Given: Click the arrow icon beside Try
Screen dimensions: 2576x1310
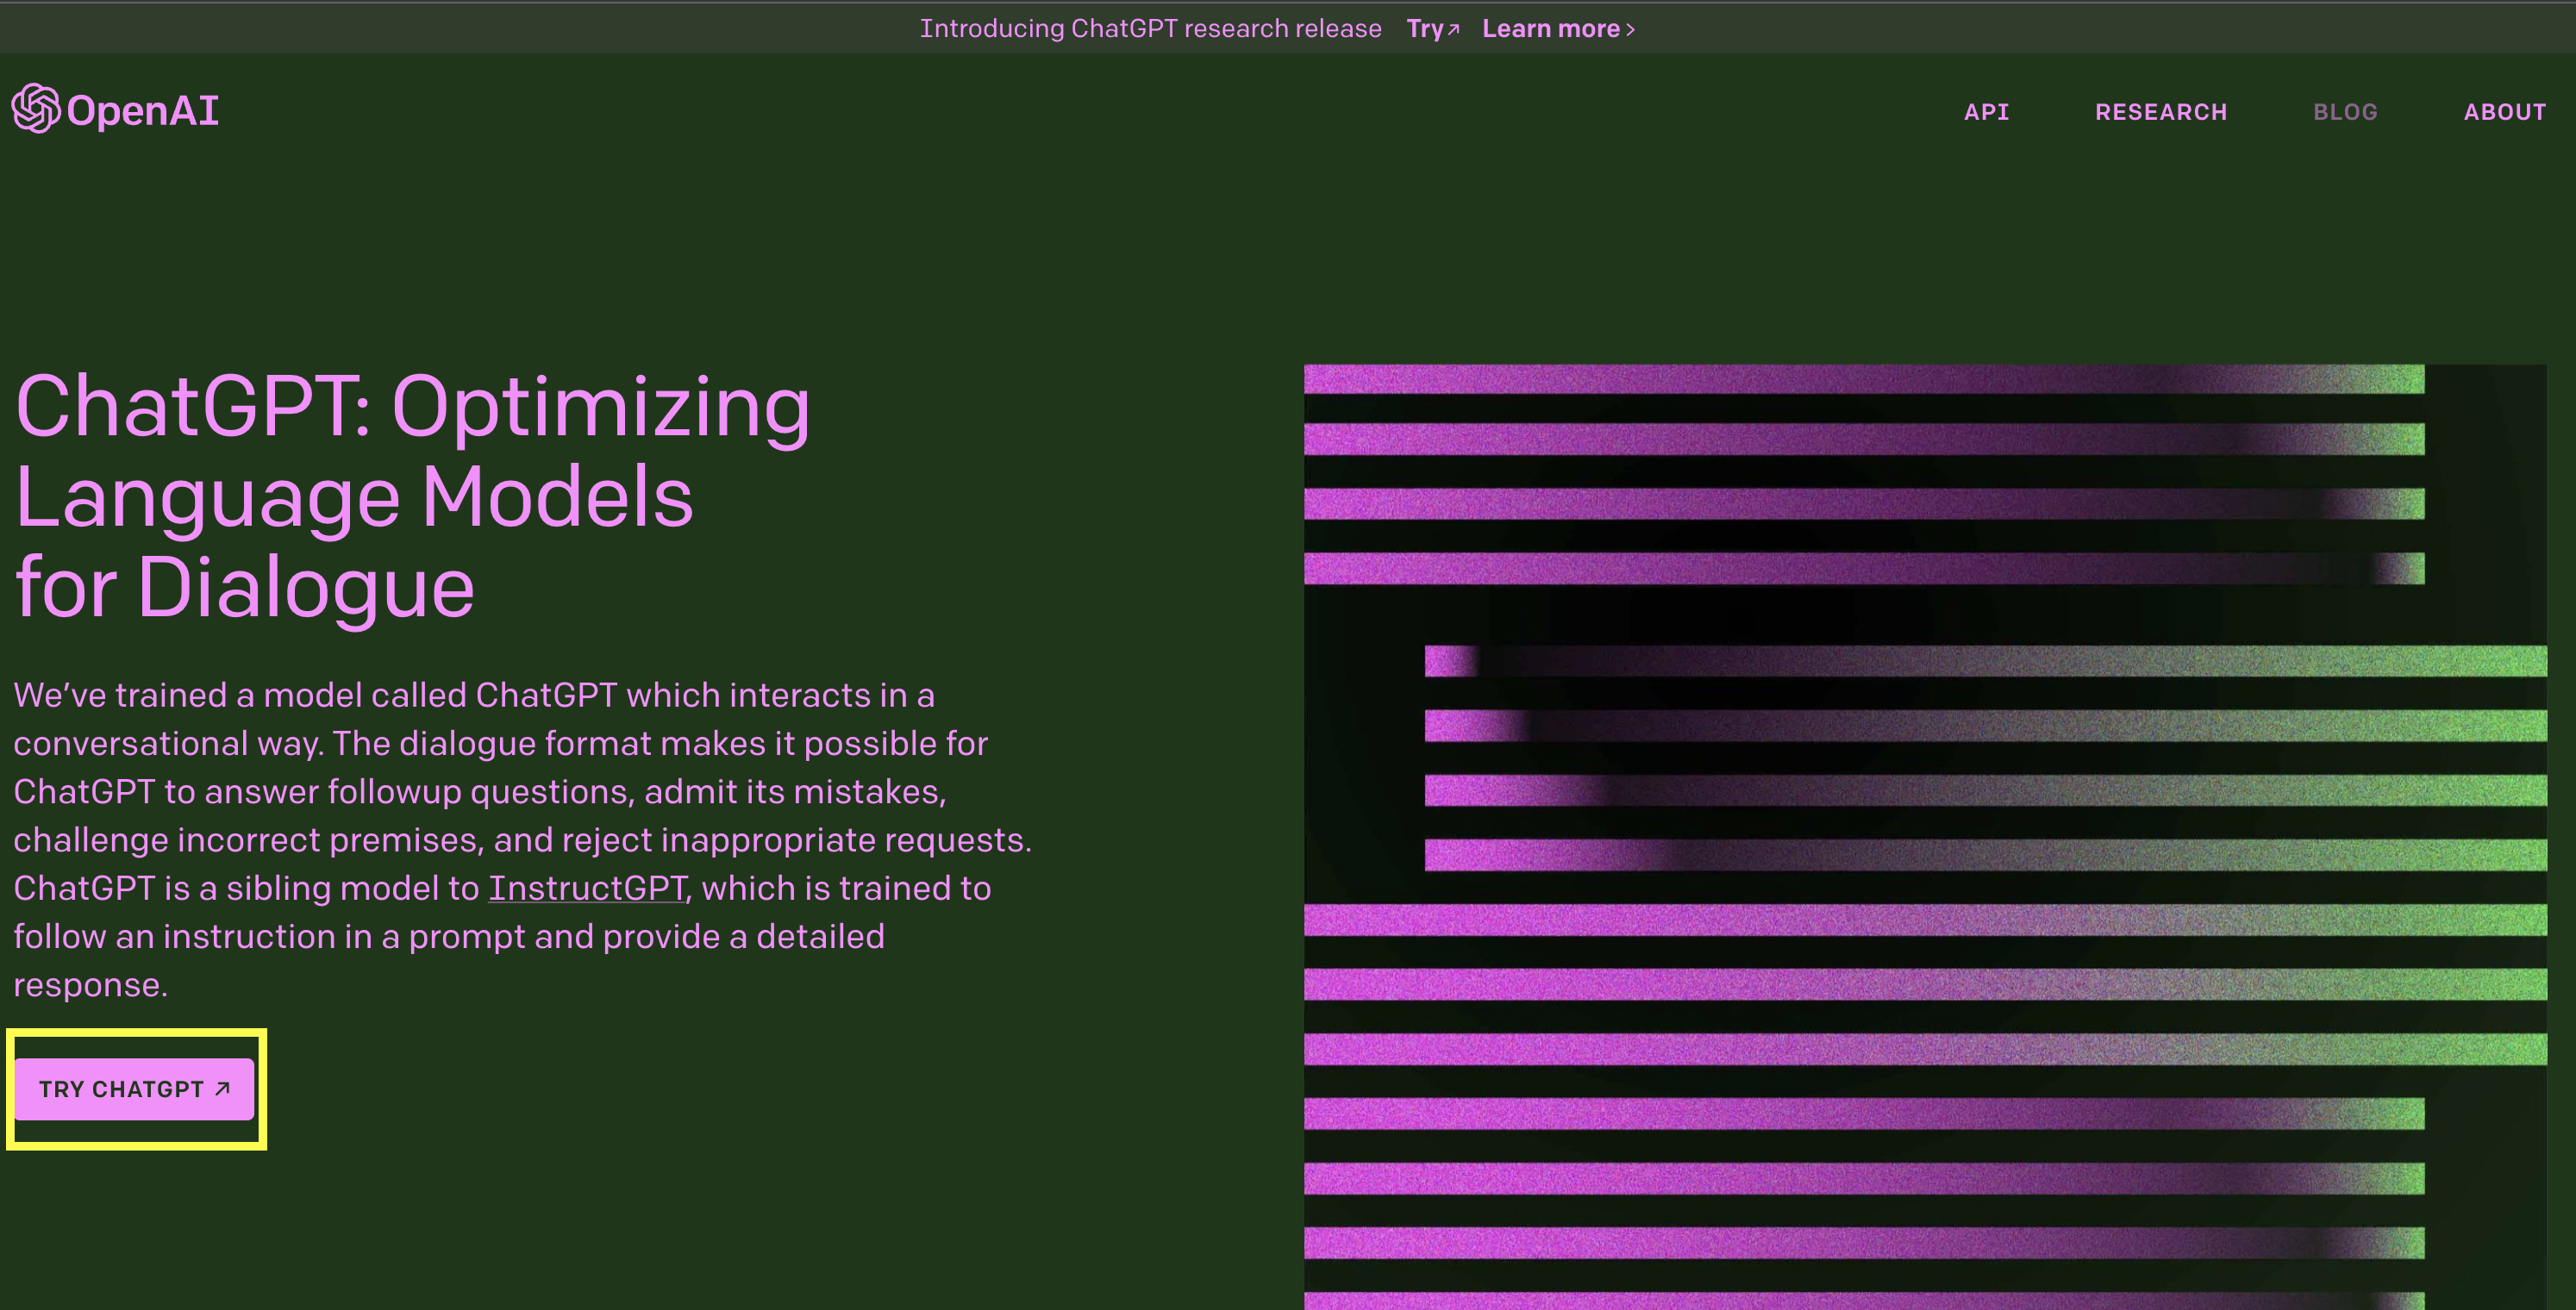Looking at the screenshot, I should [x=1454, y=30].
